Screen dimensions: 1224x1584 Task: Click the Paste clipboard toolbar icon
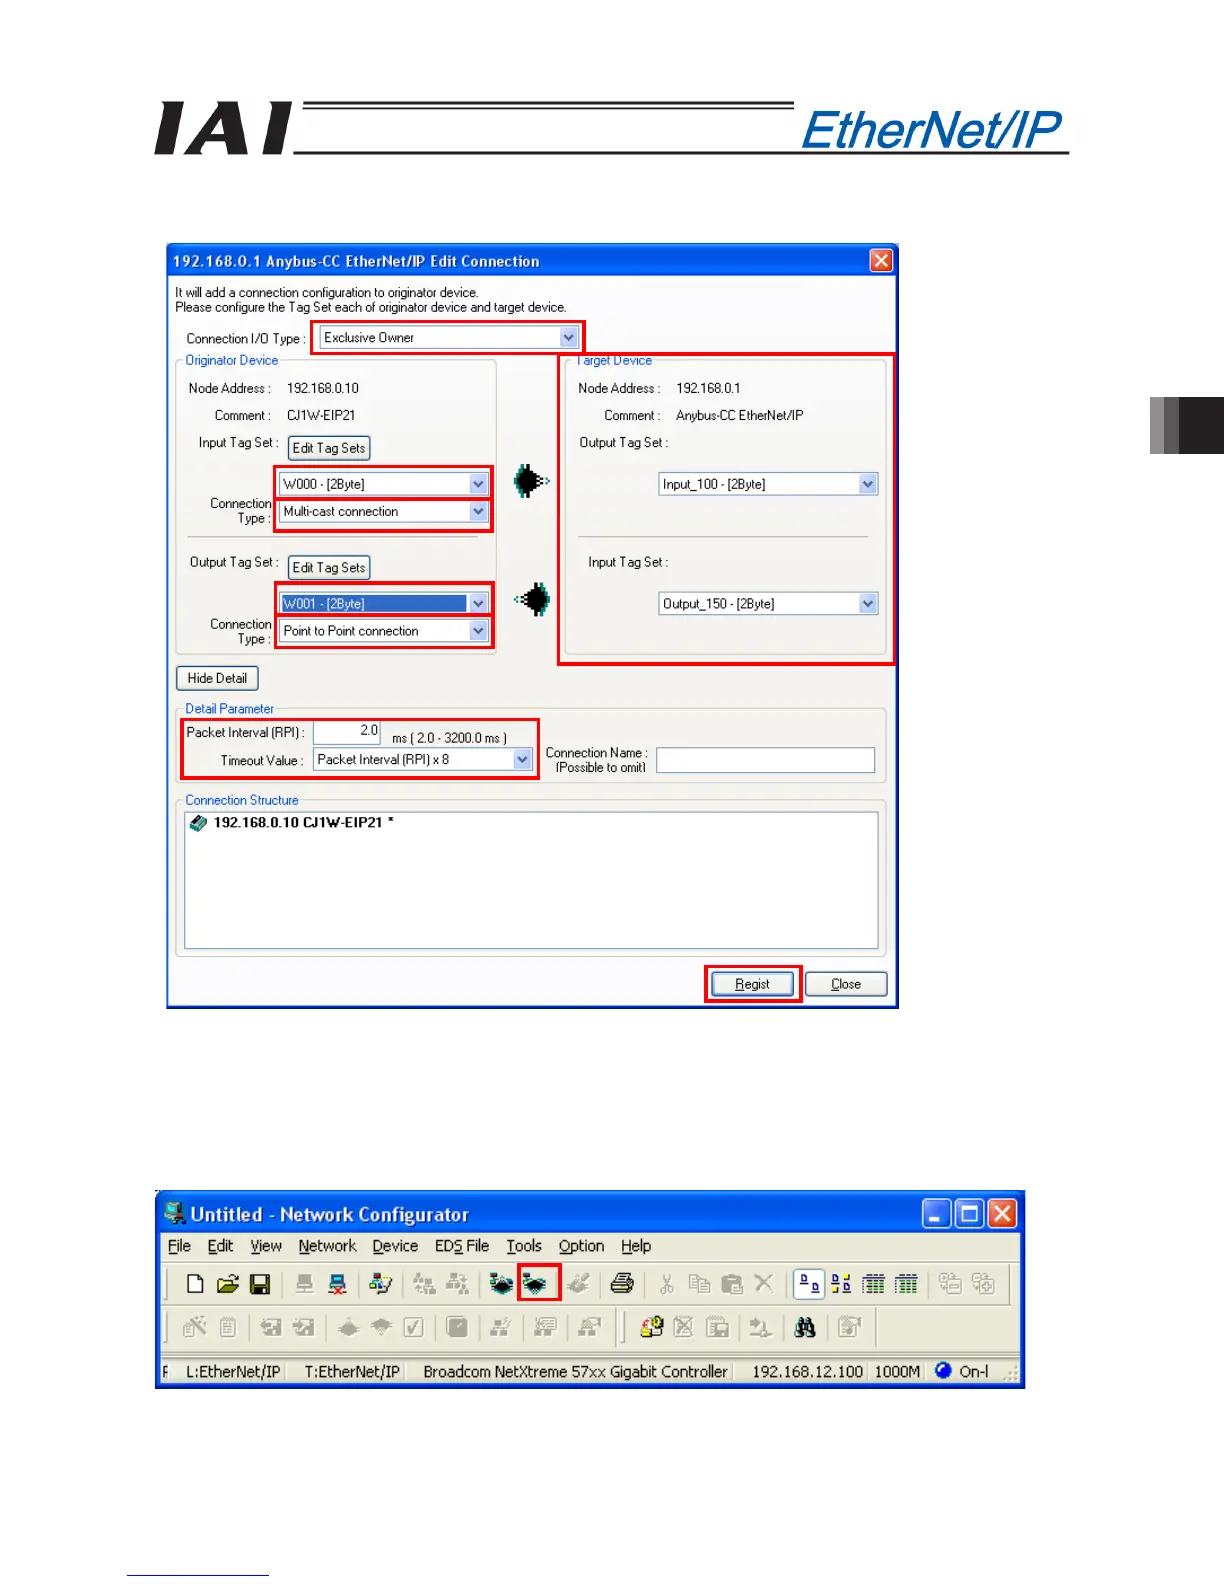coord(732,1284)
